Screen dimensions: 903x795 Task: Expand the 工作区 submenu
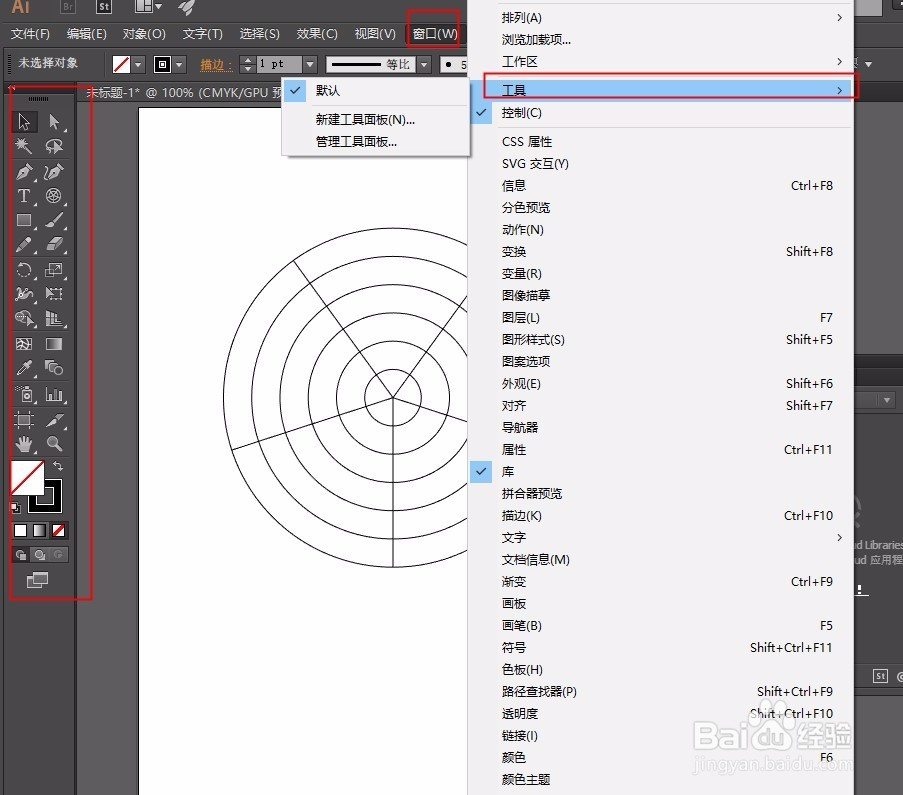click(x=661, y=62)
